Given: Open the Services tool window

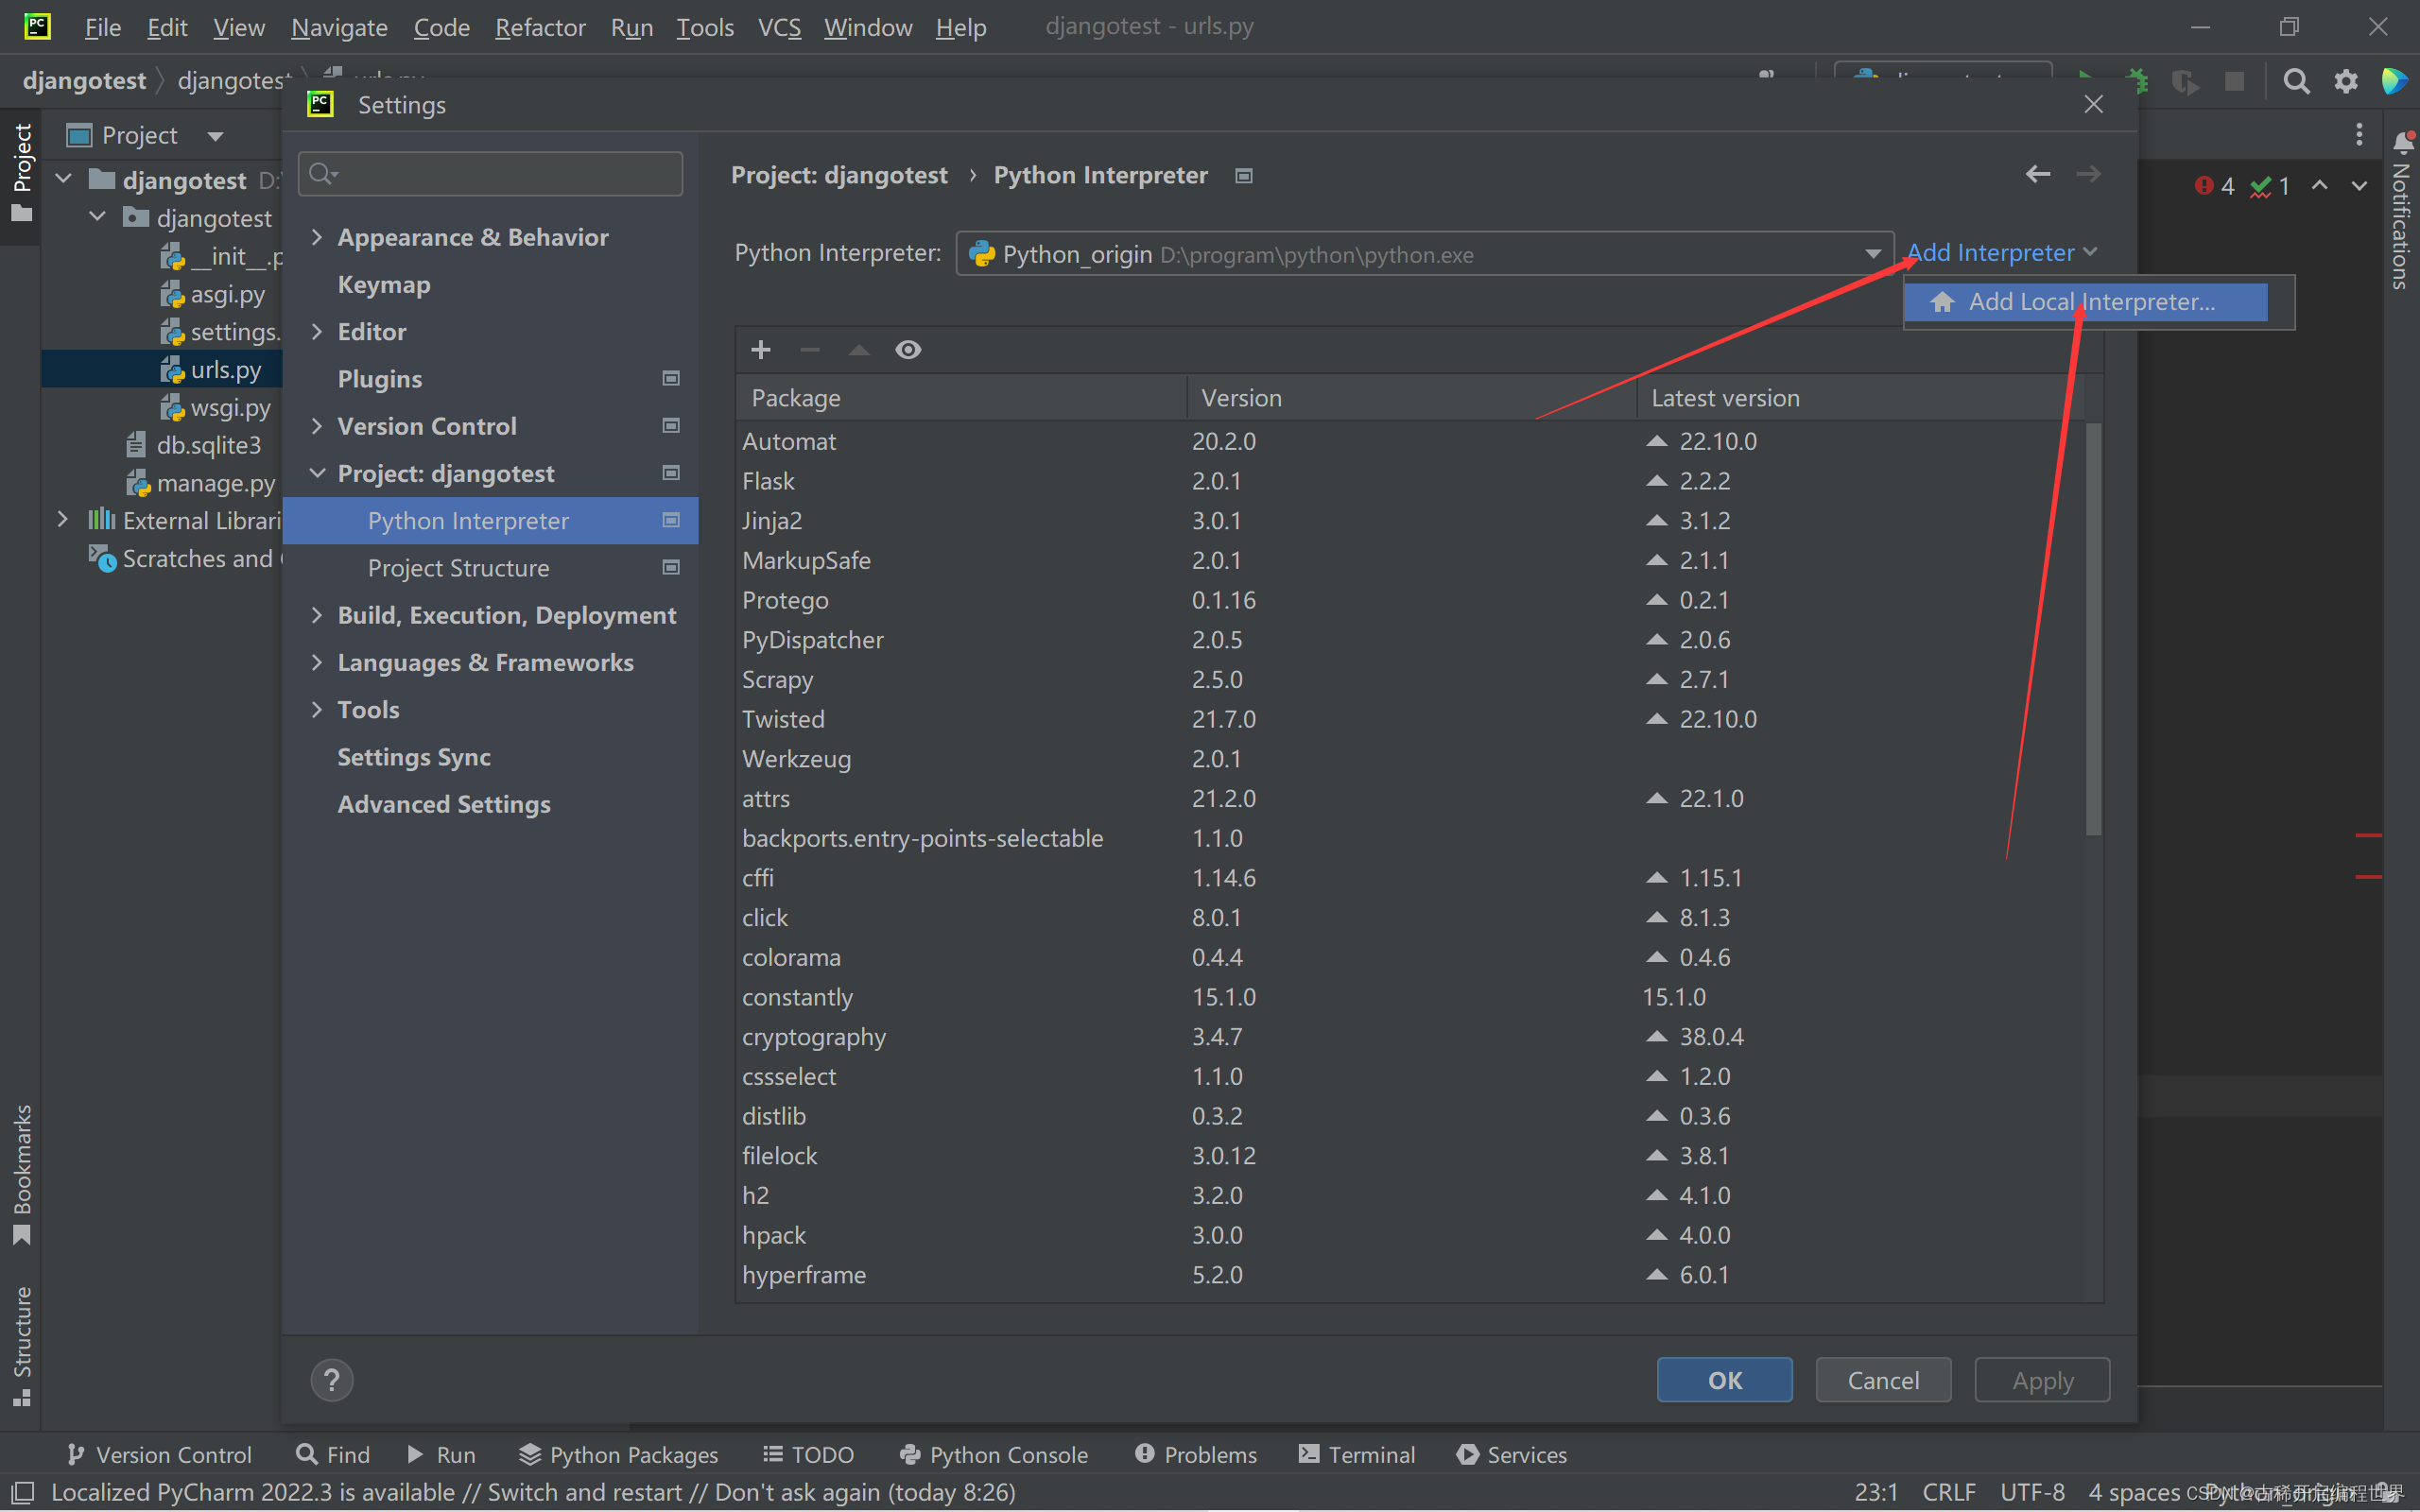Looking at the screenshot, I should tap(1512, 1454).
